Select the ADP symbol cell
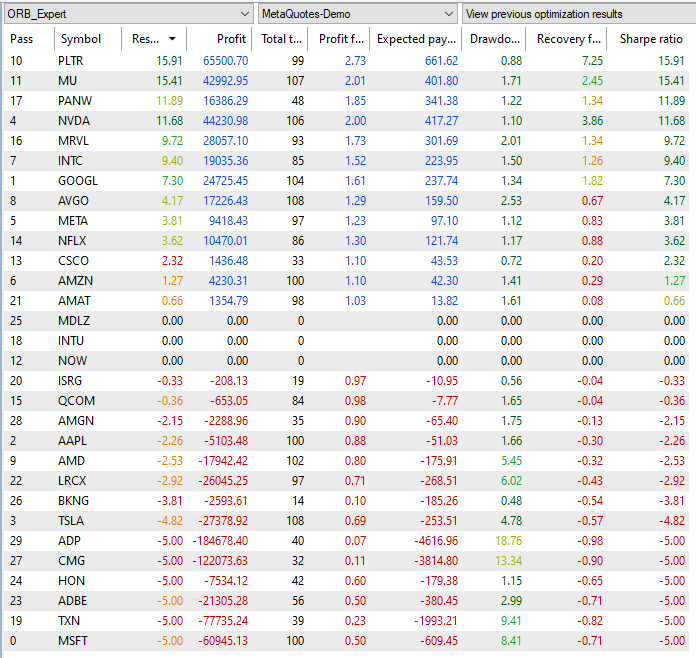 click(69, 540)
